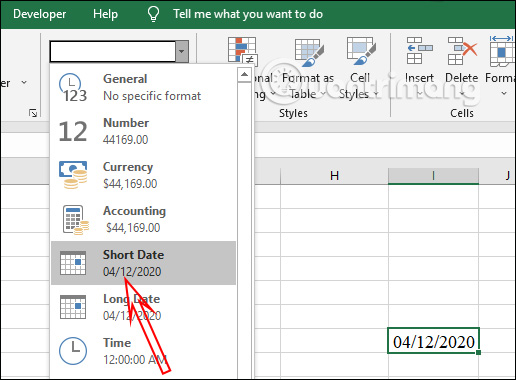
Task: Click the 'Tell me what you want to do' box
Action: click(x=248, y=14)
